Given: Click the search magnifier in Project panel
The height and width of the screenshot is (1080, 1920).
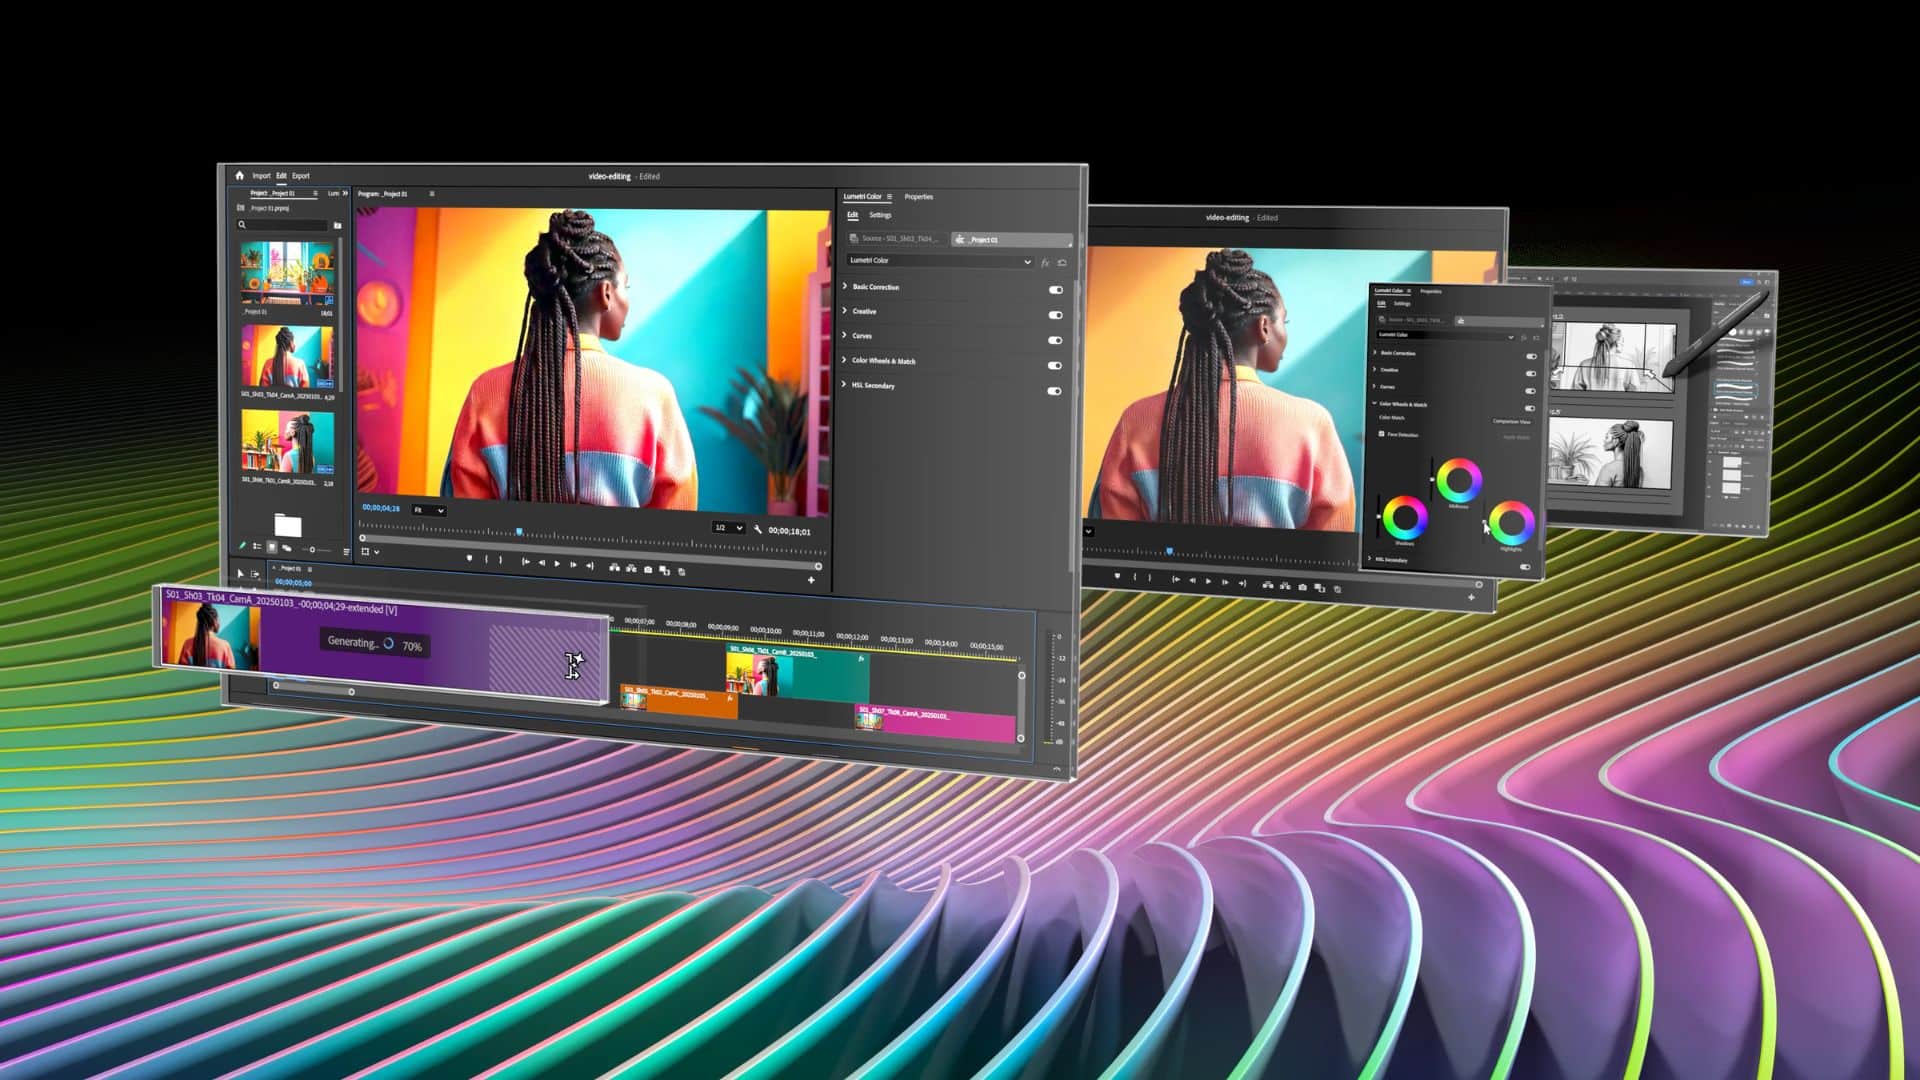Looking at the screenshot, I should pos(242,225).
